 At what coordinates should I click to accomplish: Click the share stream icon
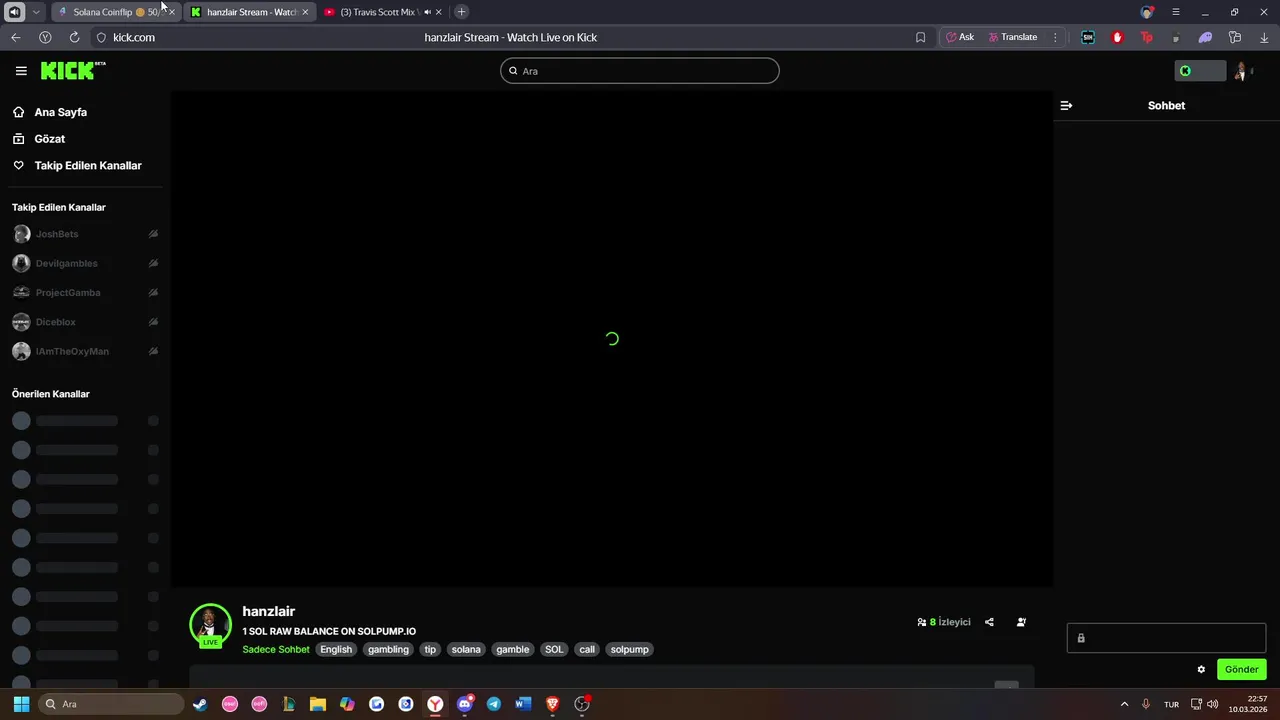(x=989, y=622)
